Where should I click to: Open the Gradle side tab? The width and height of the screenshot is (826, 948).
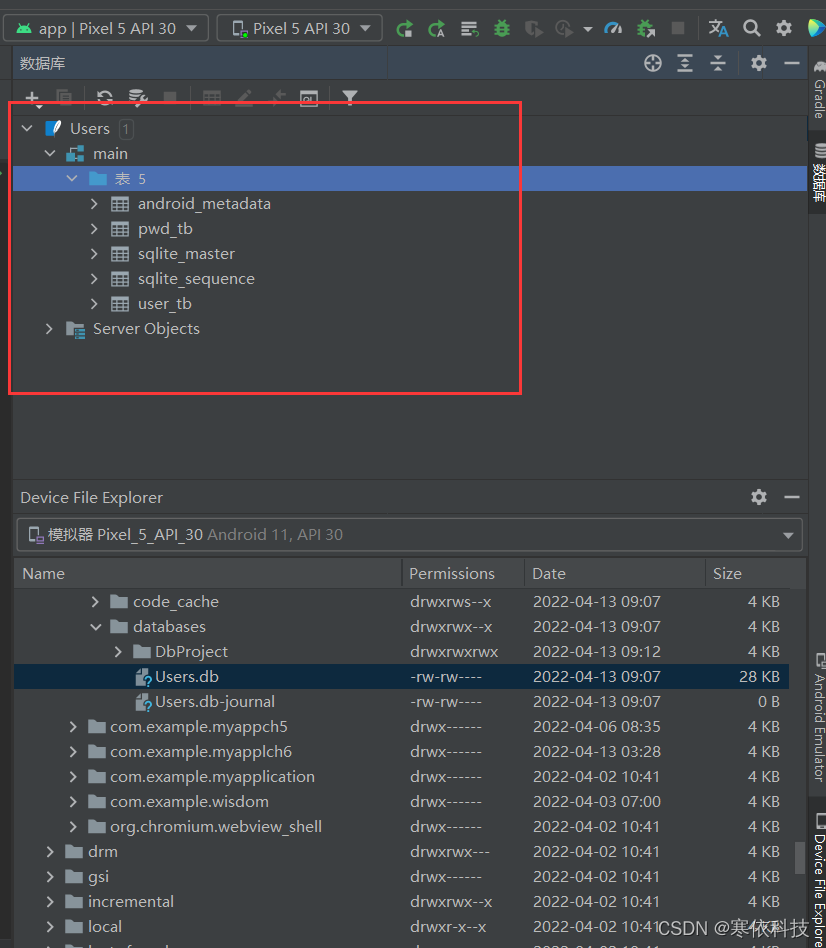pos(819,89)
